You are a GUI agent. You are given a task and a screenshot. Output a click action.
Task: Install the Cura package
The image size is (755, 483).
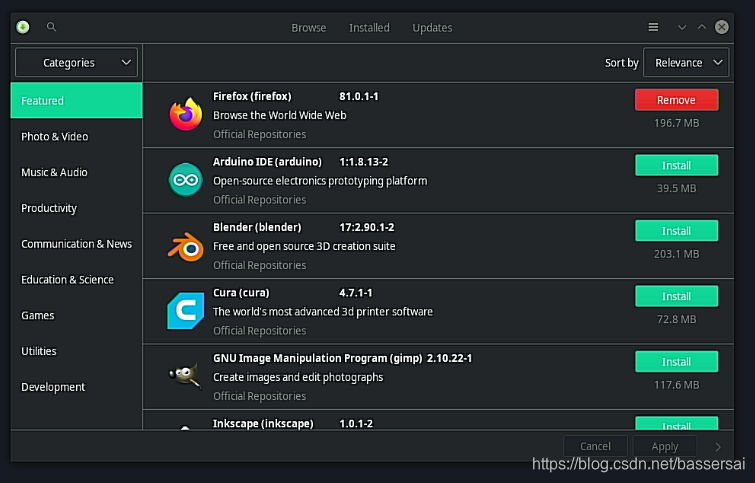pos(677,297)
